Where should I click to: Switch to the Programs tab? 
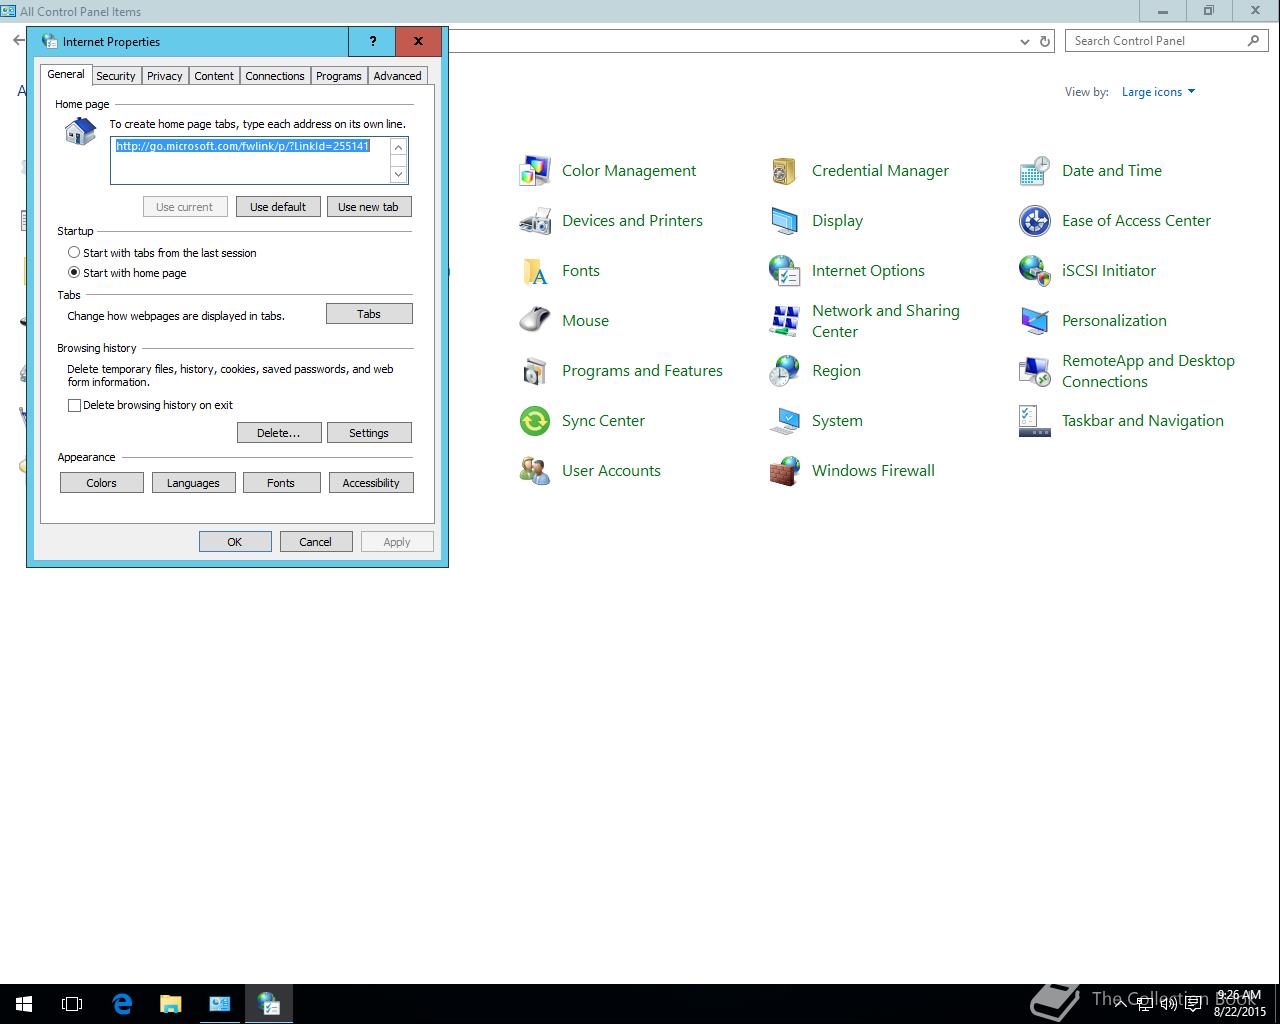[339, 76]
